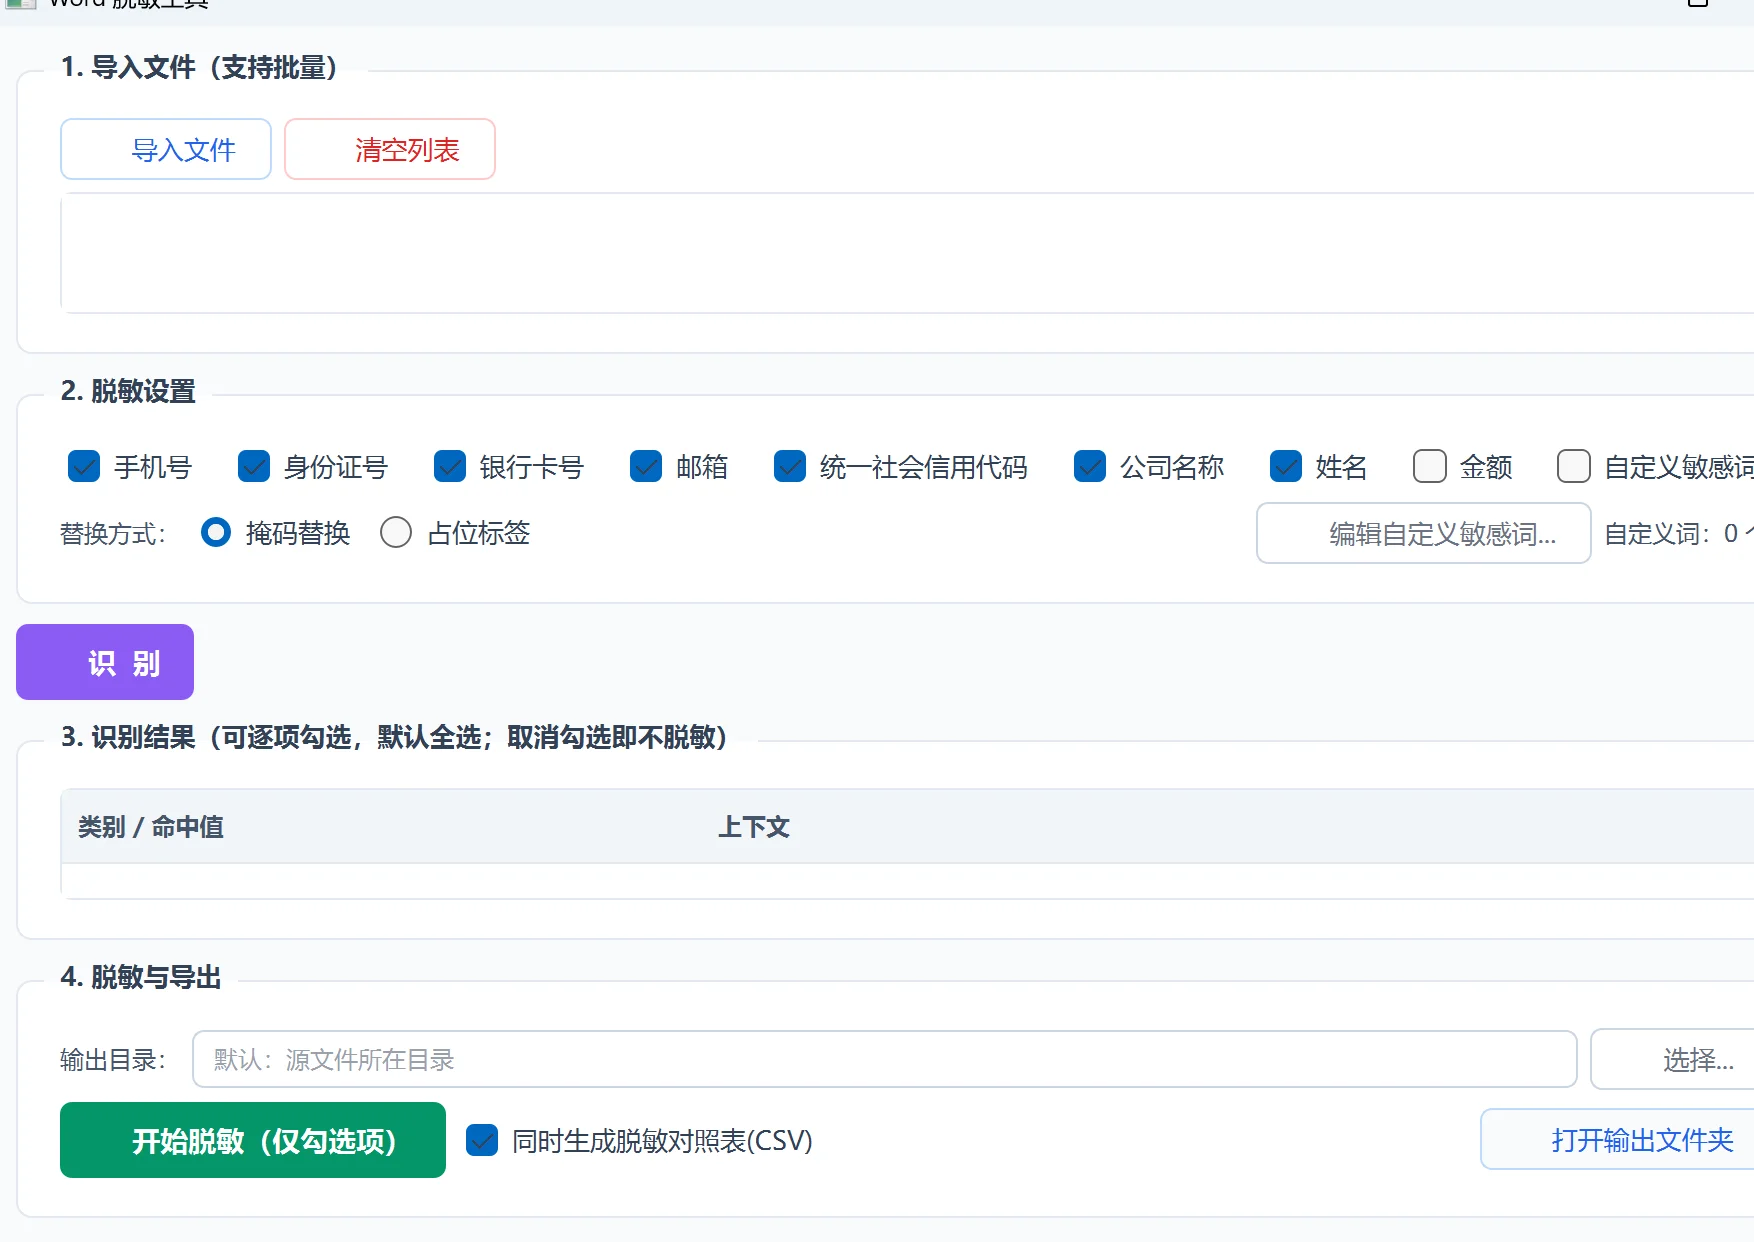Click the purple 识别 button
This screenshot has width=1754, height=1242.
click(105, 662)
